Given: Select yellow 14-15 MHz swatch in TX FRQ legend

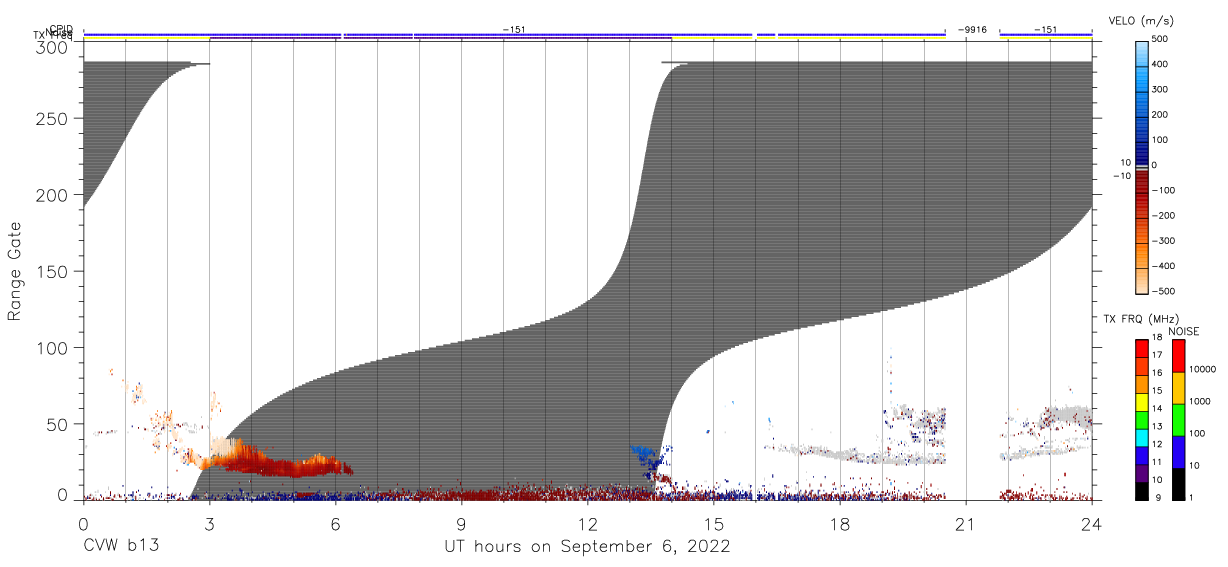Looking at the screenshot, I should tap(1141, 403).
